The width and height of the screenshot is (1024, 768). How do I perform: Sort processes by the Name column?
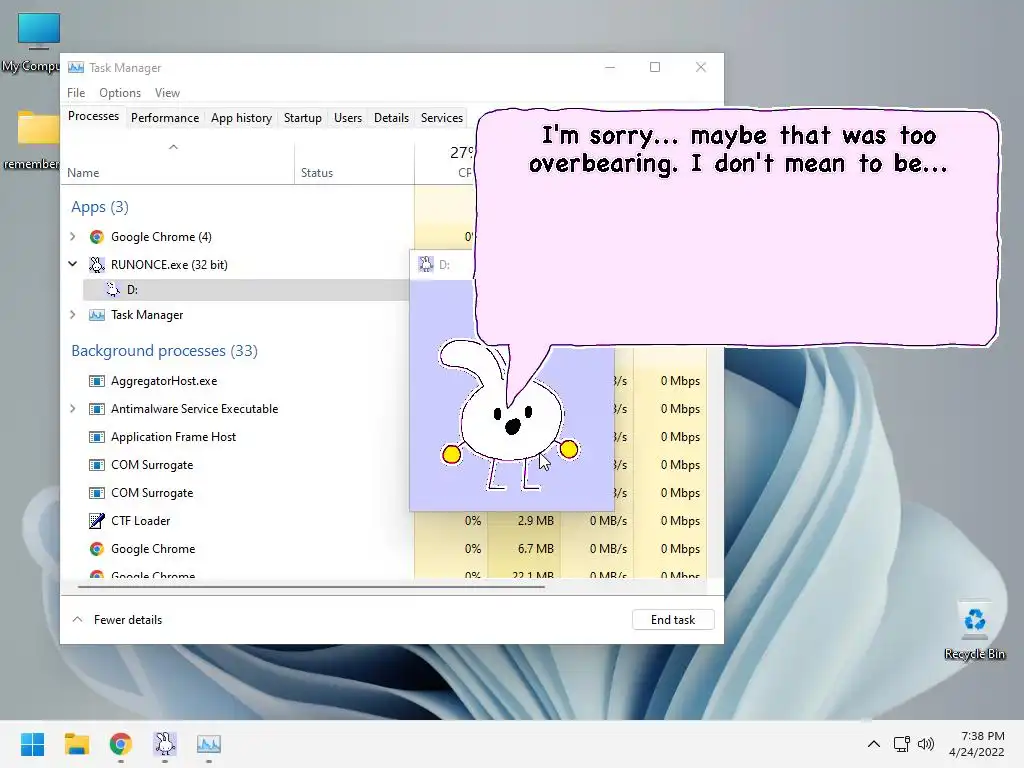tap(83, 173)
